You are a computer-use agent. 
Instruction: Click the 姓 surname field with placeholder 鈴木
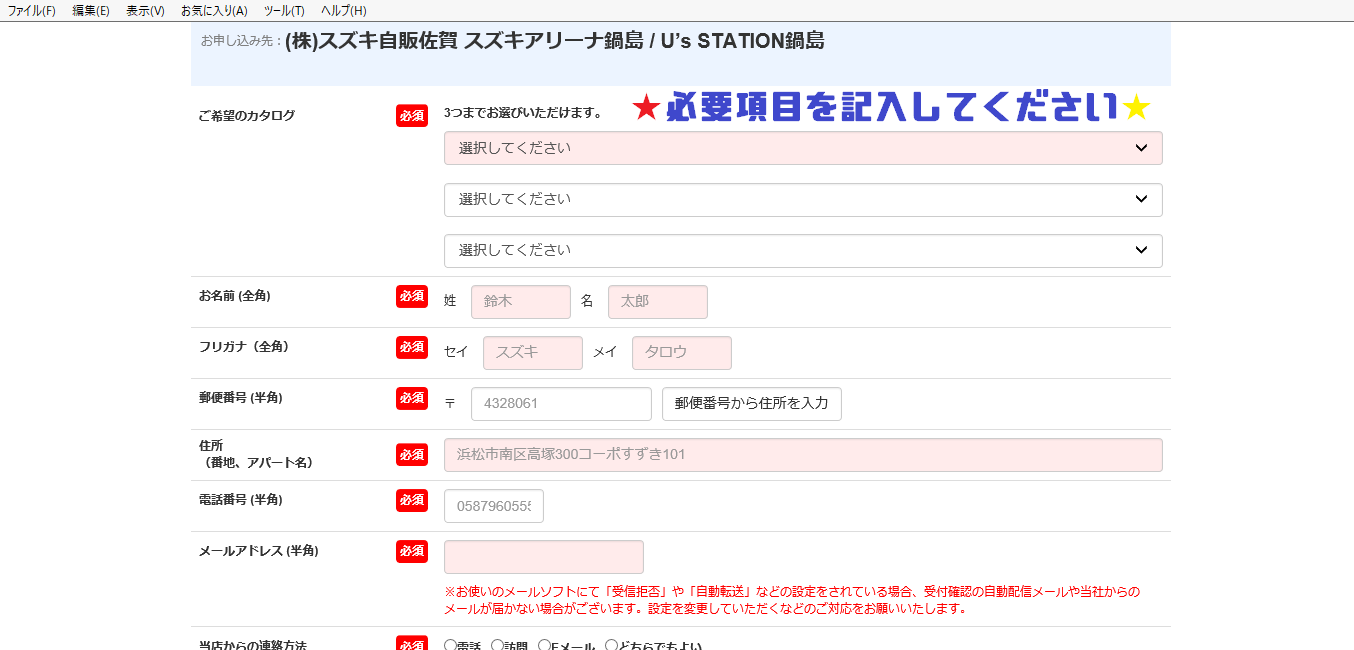pyautogui.click(x=521, y=301)
